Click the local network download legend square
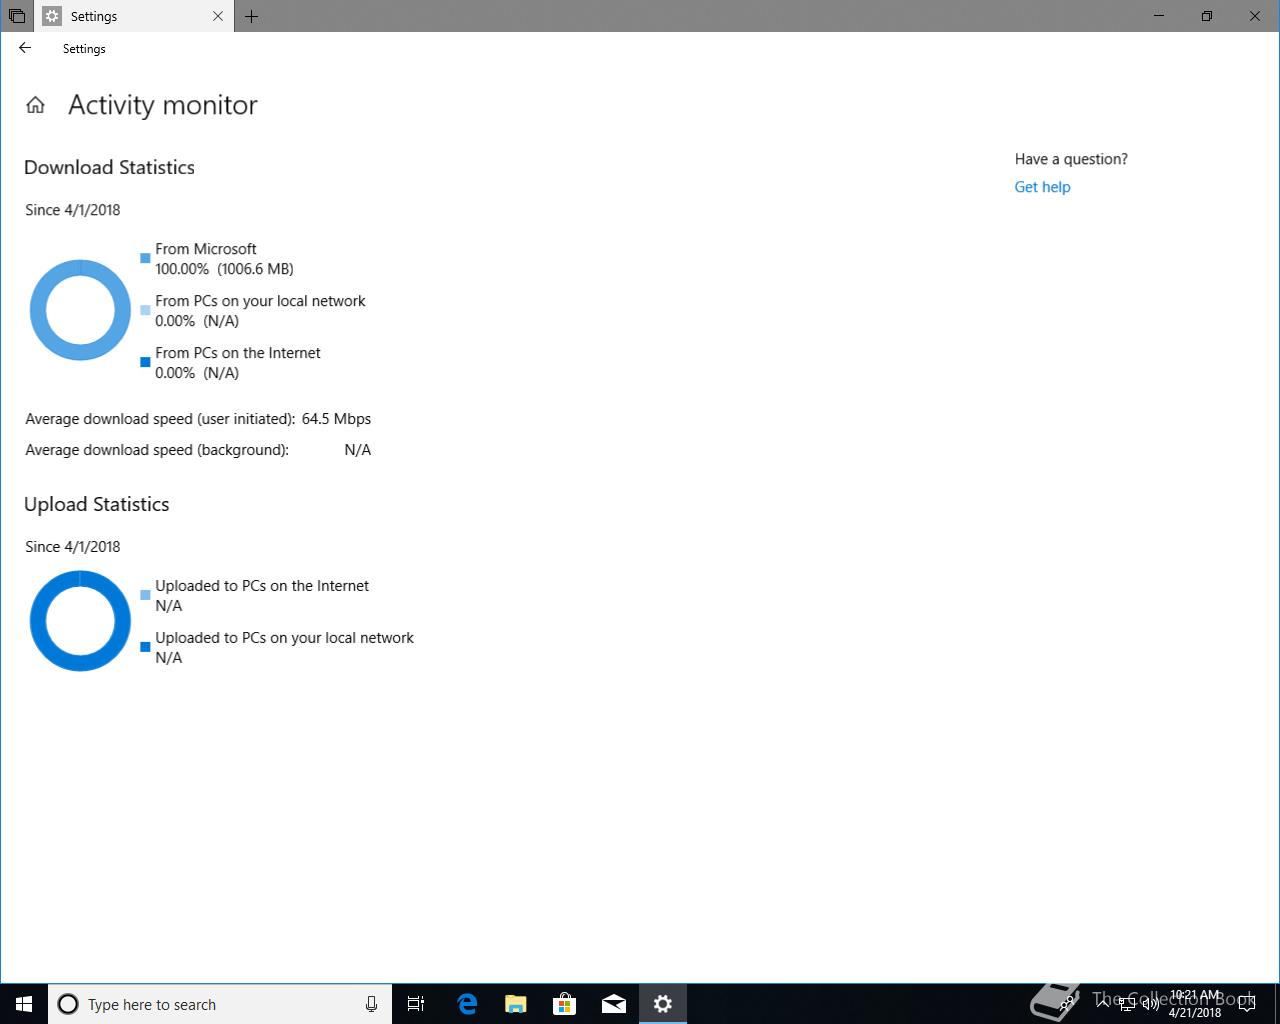This screenshot has width=1280, height=1024. (x=145, y=310)
